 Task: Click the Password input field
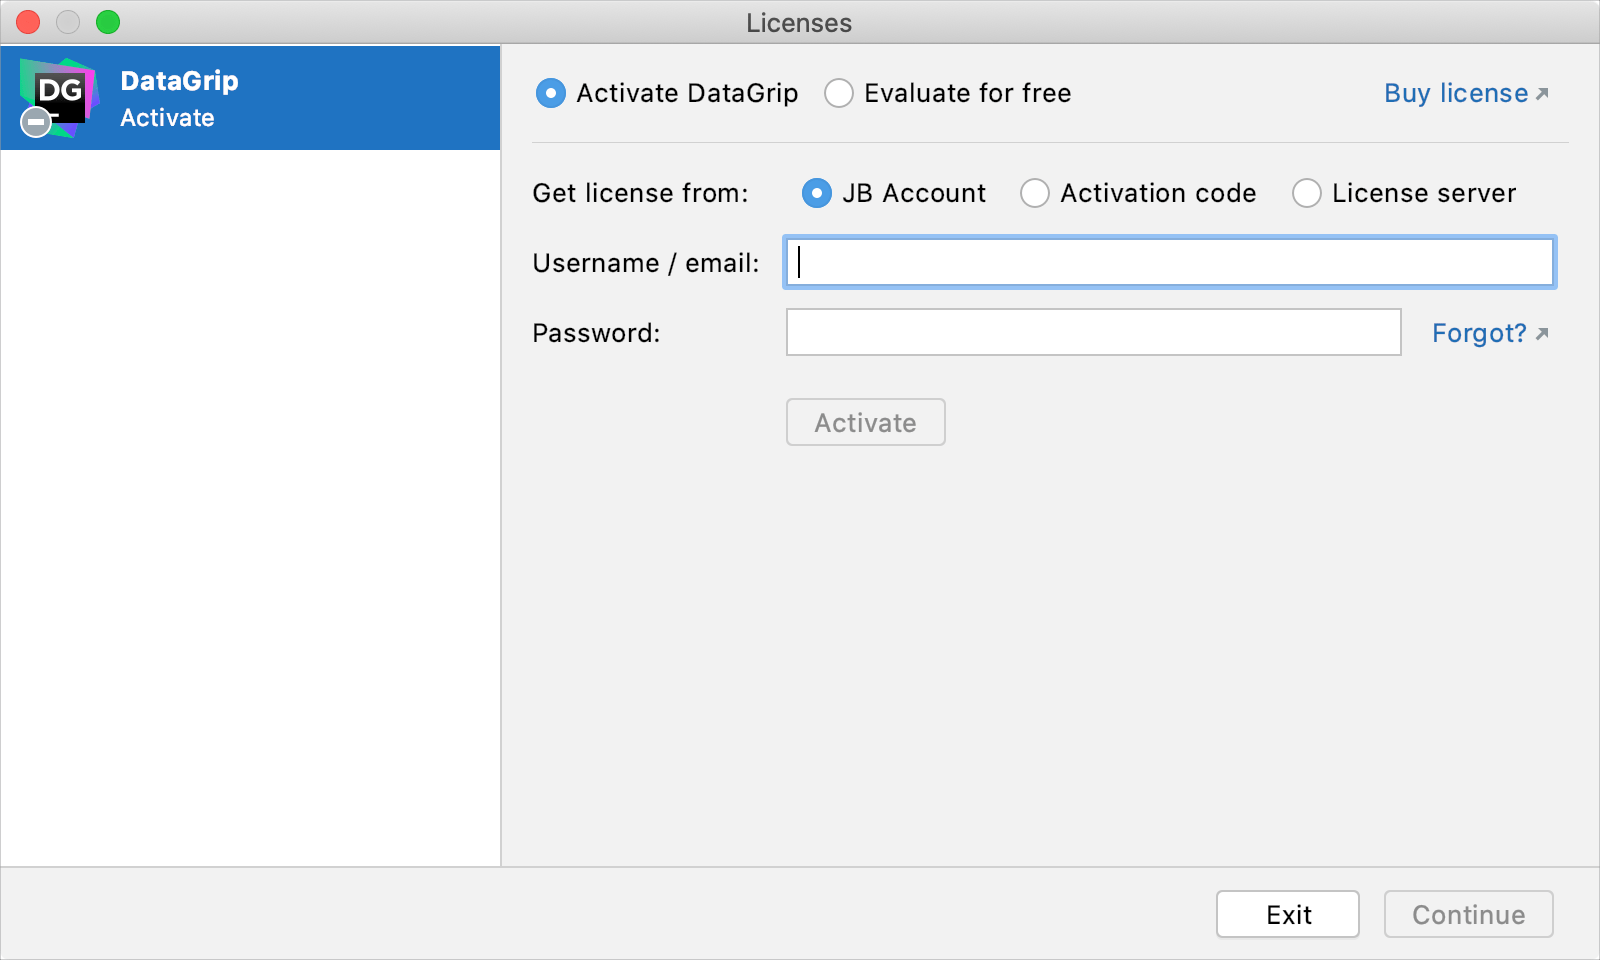(1093, 333)
